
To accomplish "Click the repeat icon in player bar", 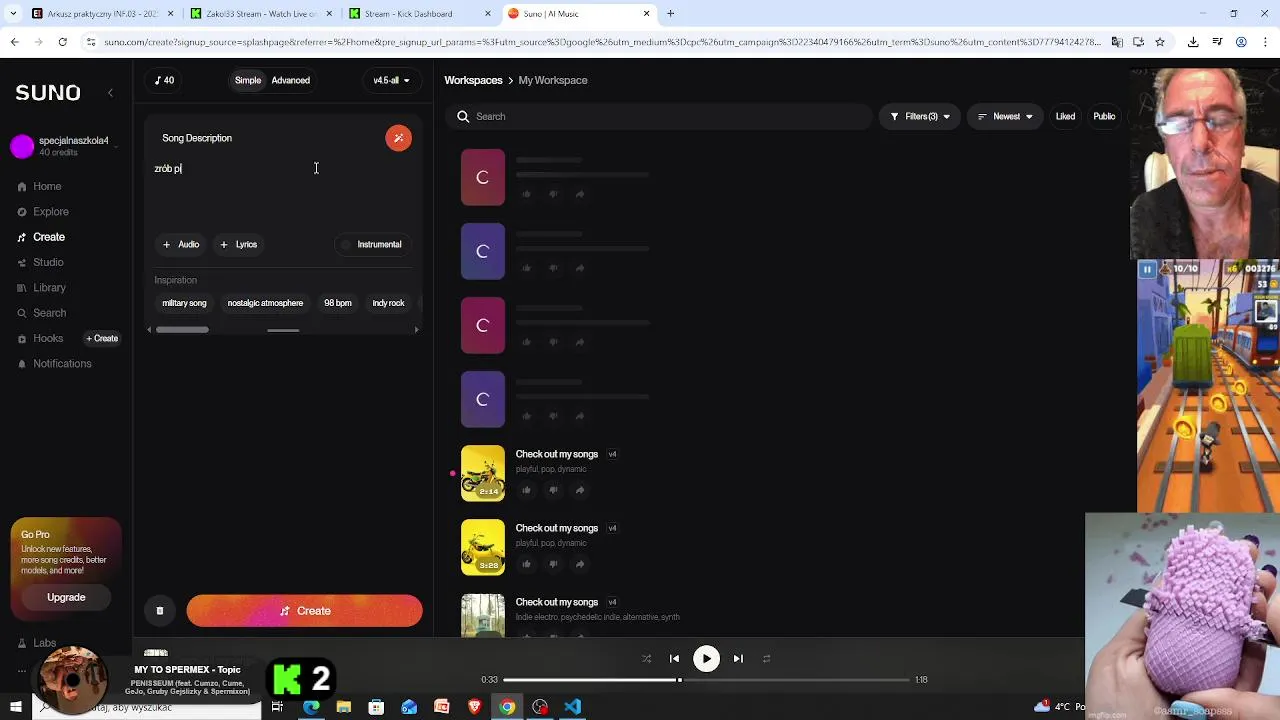I will [x=766, y=659].
